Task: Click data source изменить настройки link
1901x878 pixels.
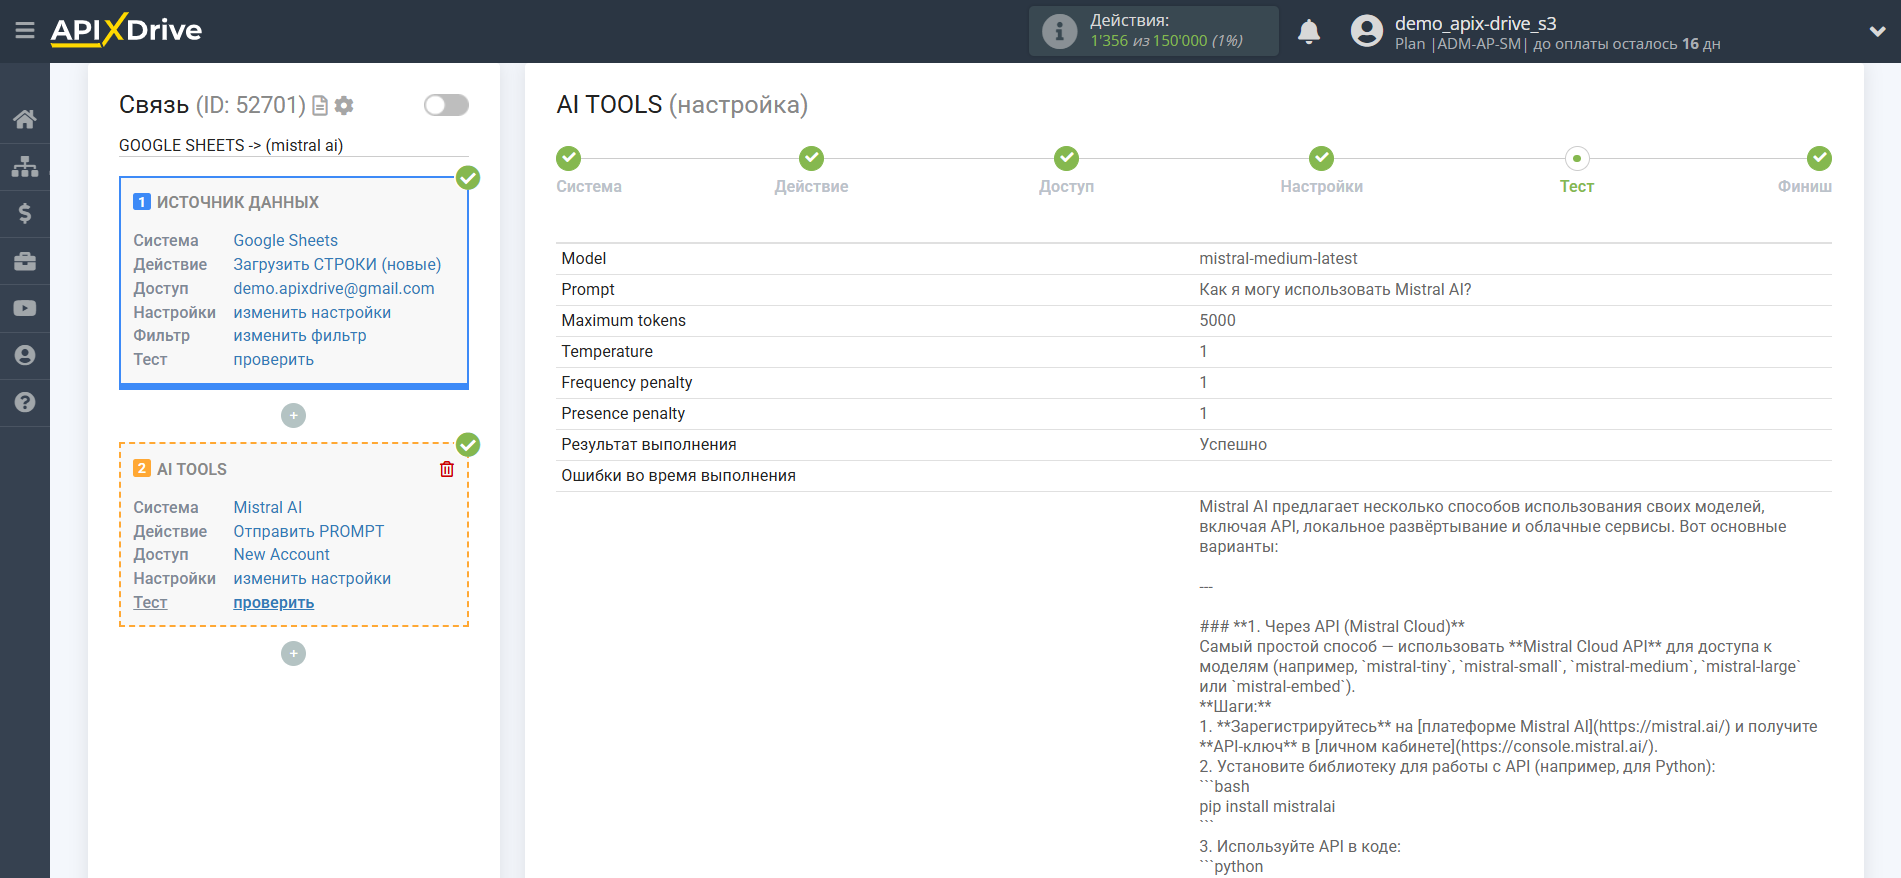Action: [x=312, y=312]
